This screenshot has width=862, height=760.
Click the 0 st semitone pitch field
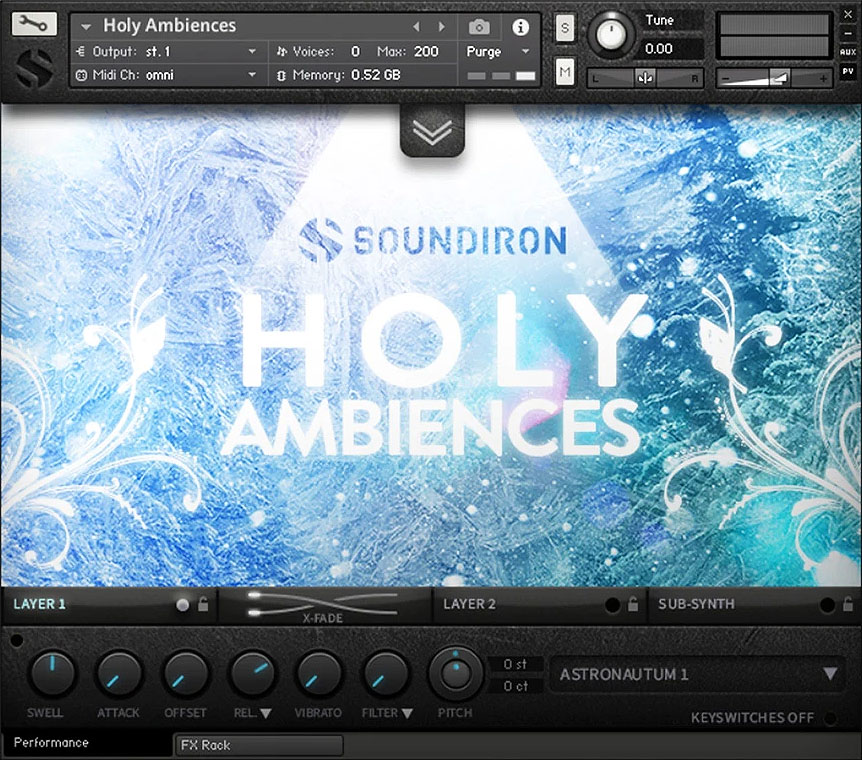[516, 664]
